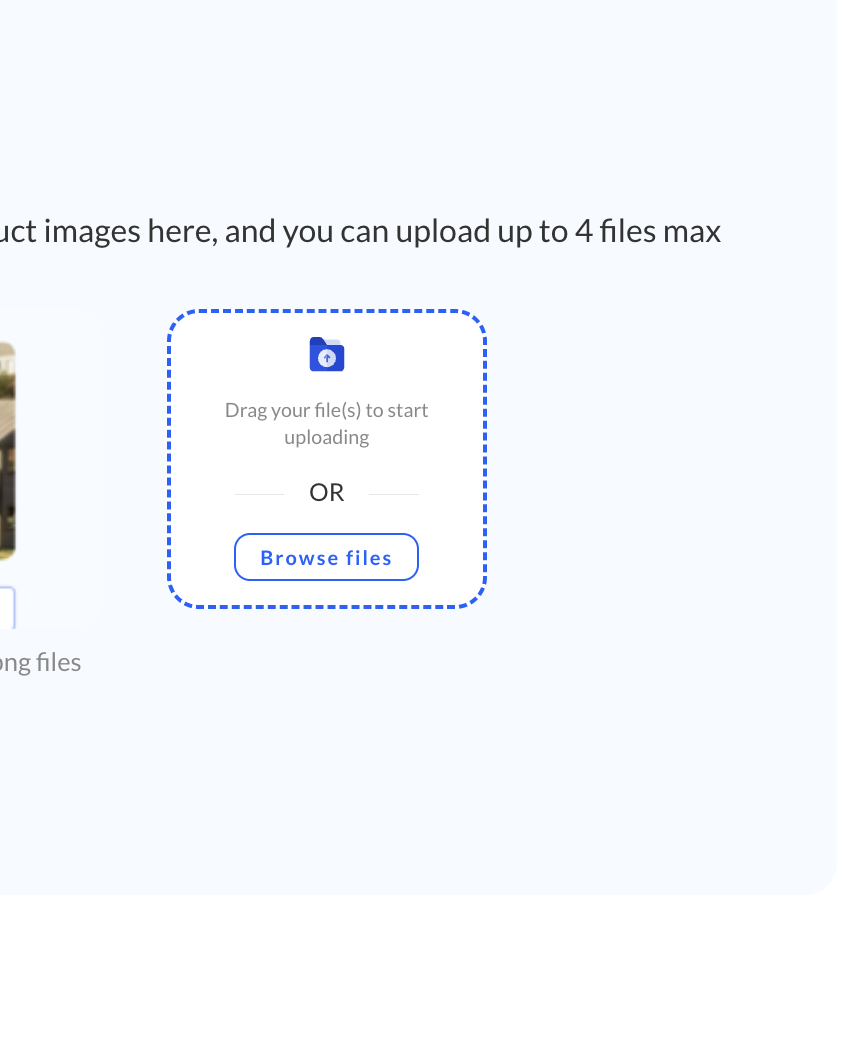Click the blue folder upload icon

coord(327,354)
